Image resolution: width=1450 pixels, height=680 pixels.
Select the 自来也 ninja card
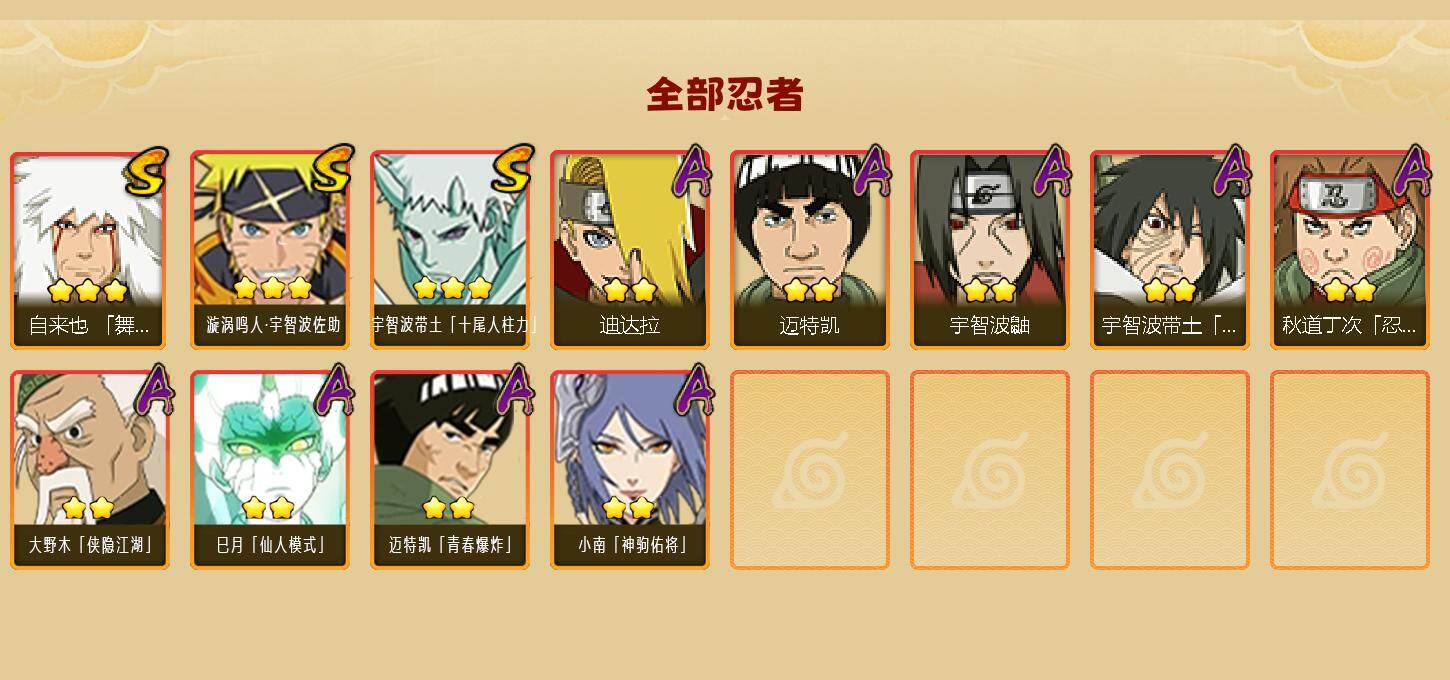pos(90,250)
